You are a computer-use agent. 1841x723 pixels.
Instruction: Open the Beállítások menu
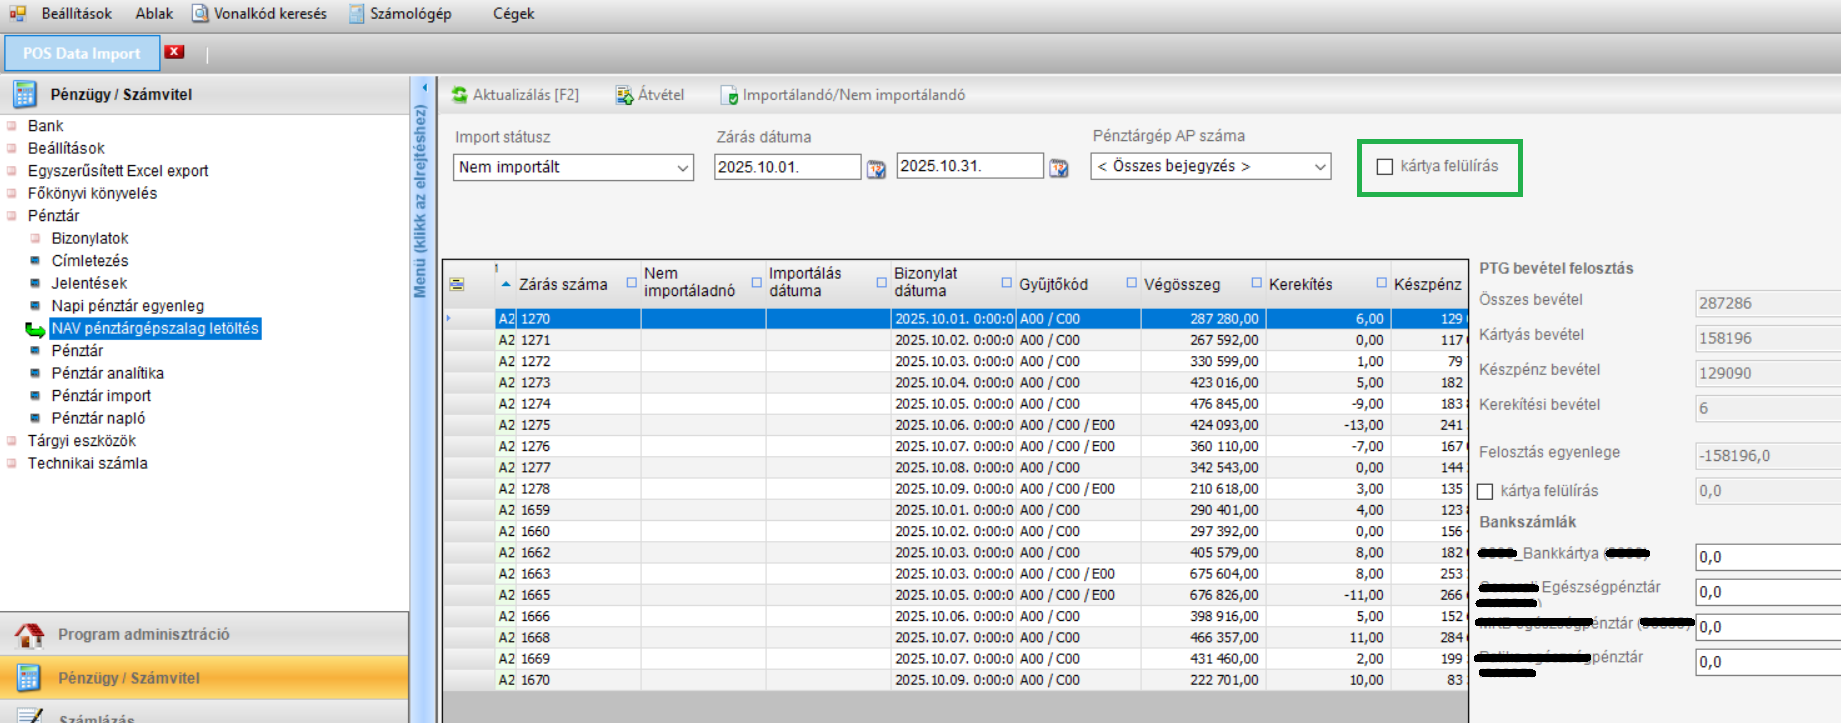(x=76, y=14)
